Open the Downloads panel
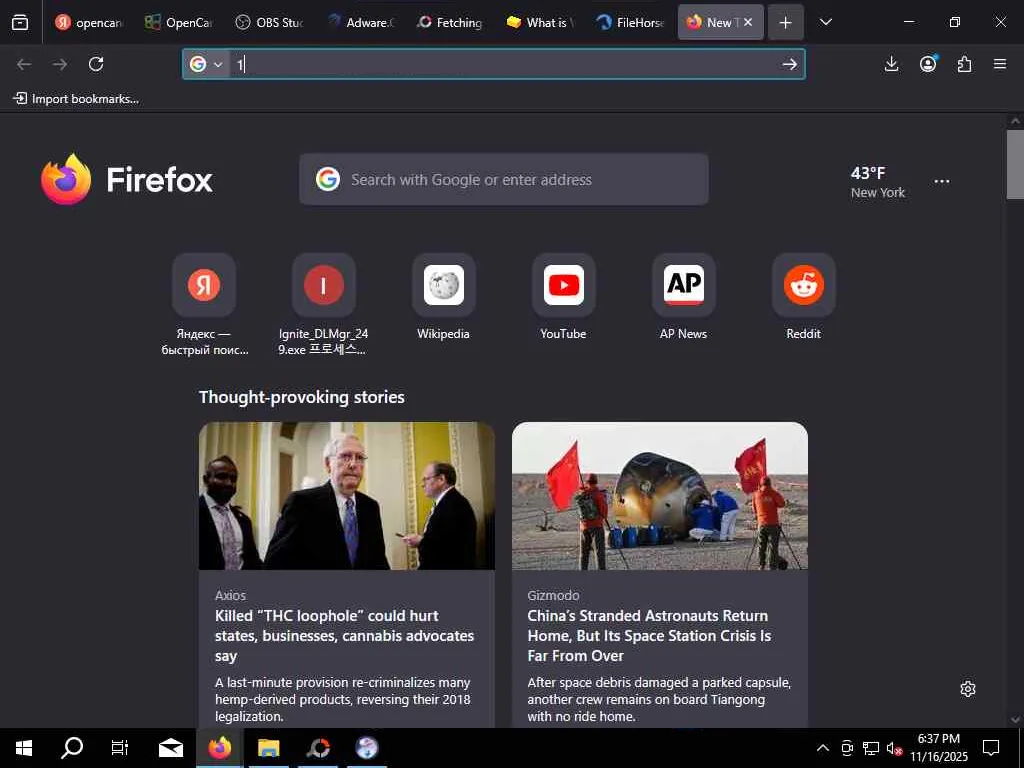This screenshot has width=1024, height=768. coord(891,64)
